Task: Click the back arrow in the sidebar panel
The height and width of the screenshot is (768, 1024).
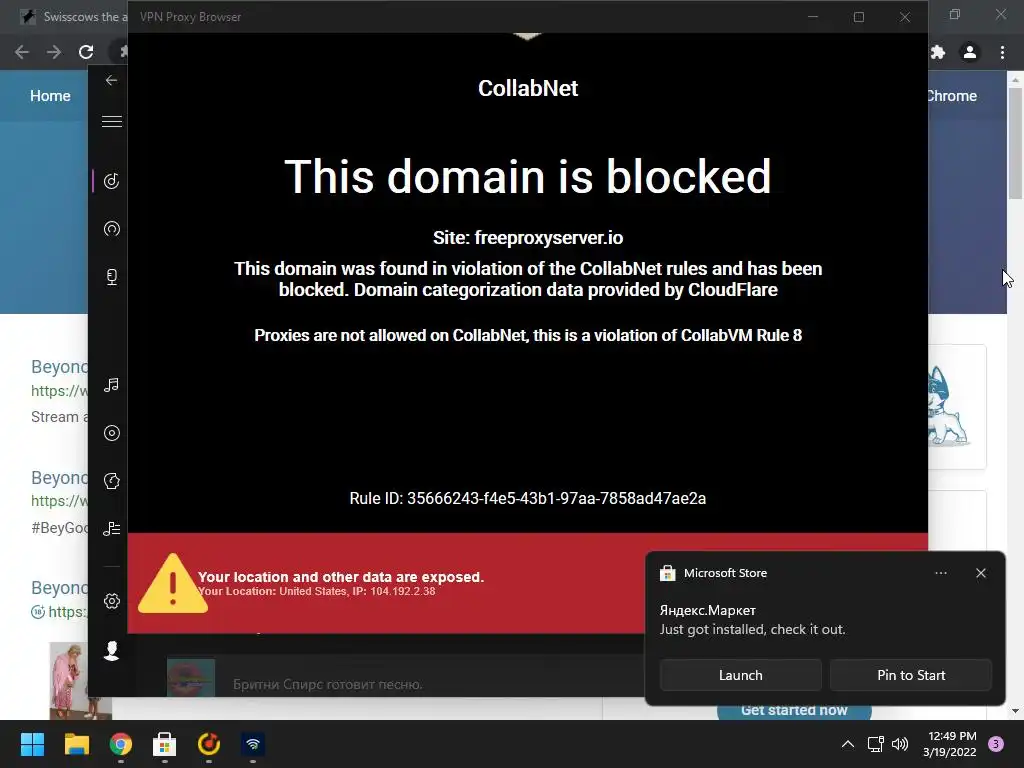Action: (x=112, y=80)
